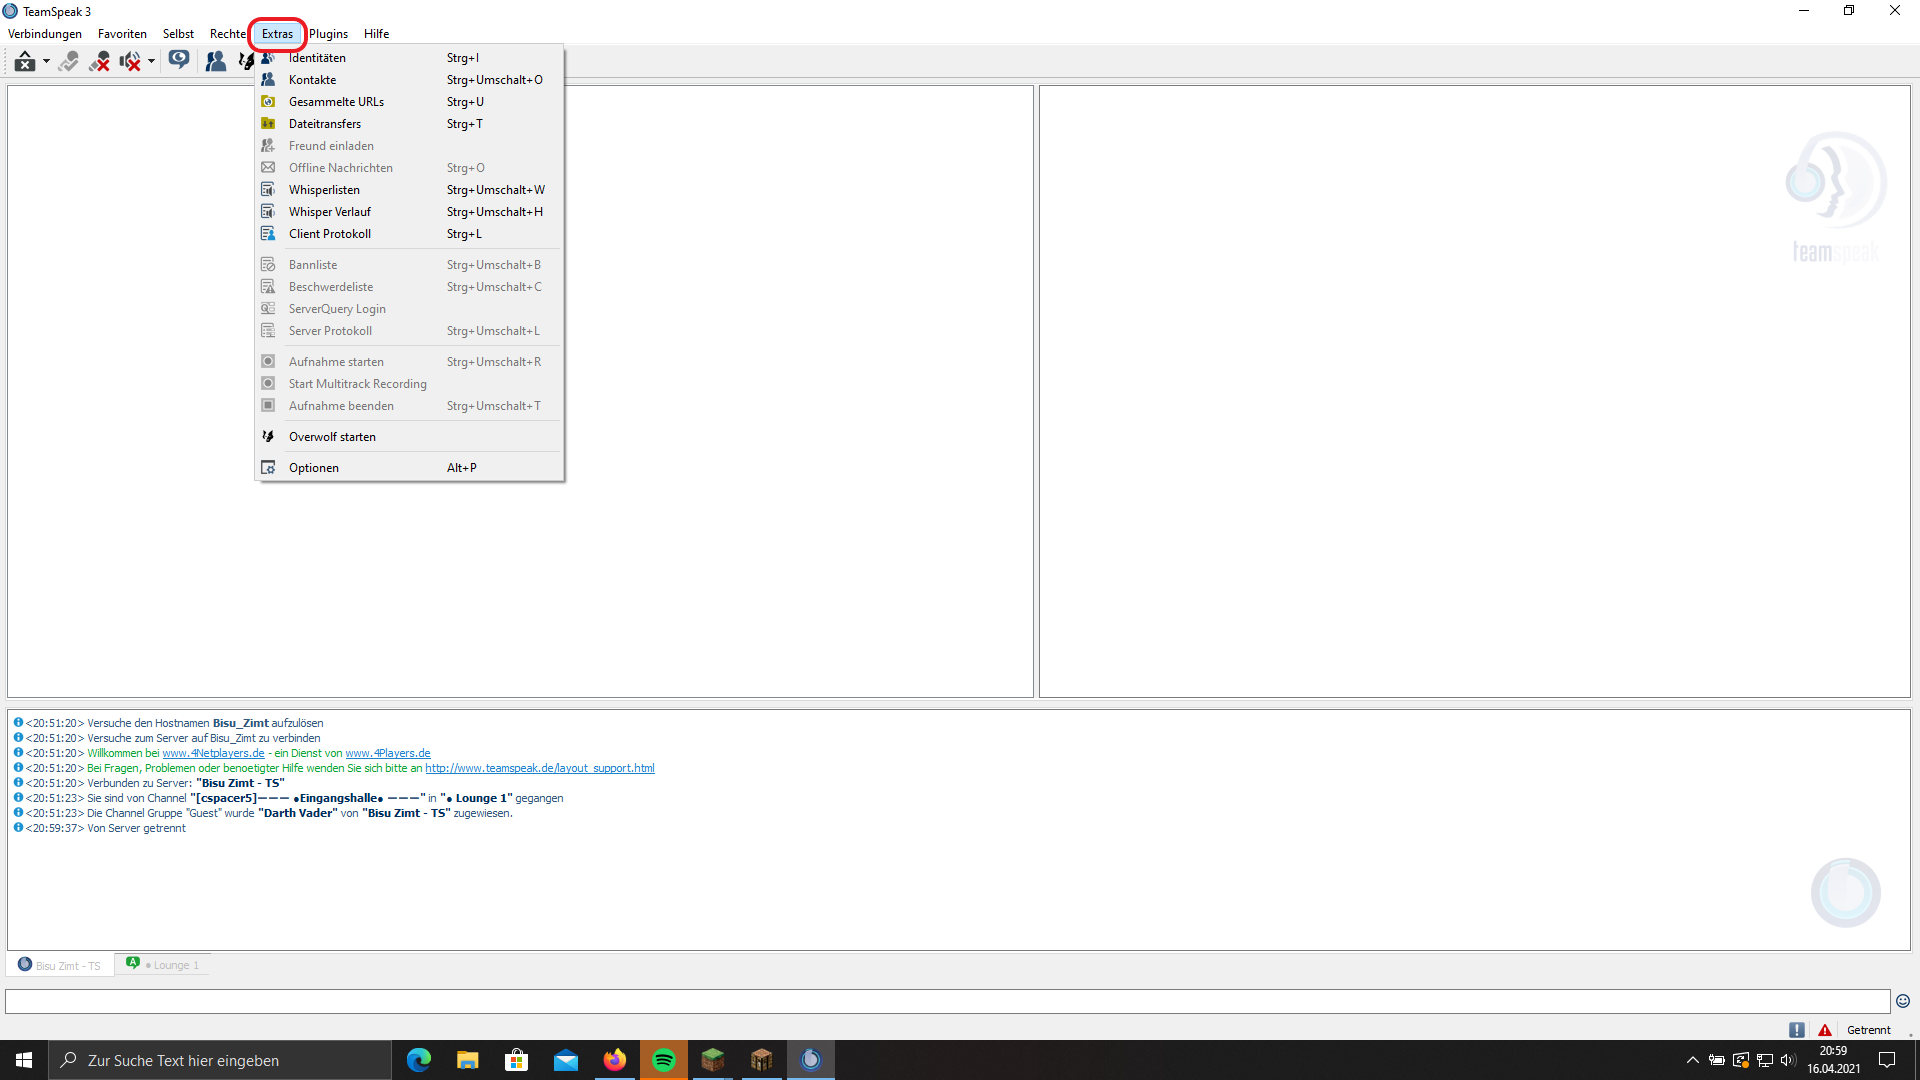Toggle the channel subscription eye-bubble icon
Image resolution: width=1920 pixels, height=1080 pixels.
179,61
